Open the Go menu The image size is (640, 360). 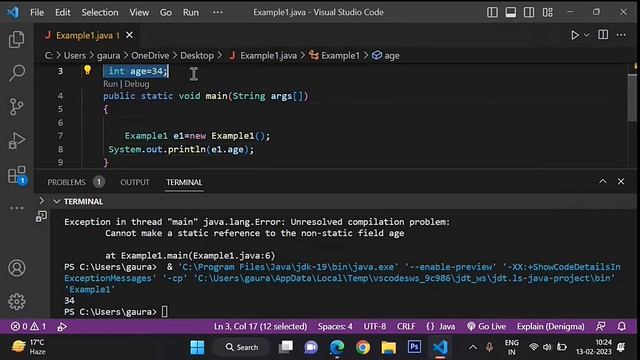(x=165, y=12)
